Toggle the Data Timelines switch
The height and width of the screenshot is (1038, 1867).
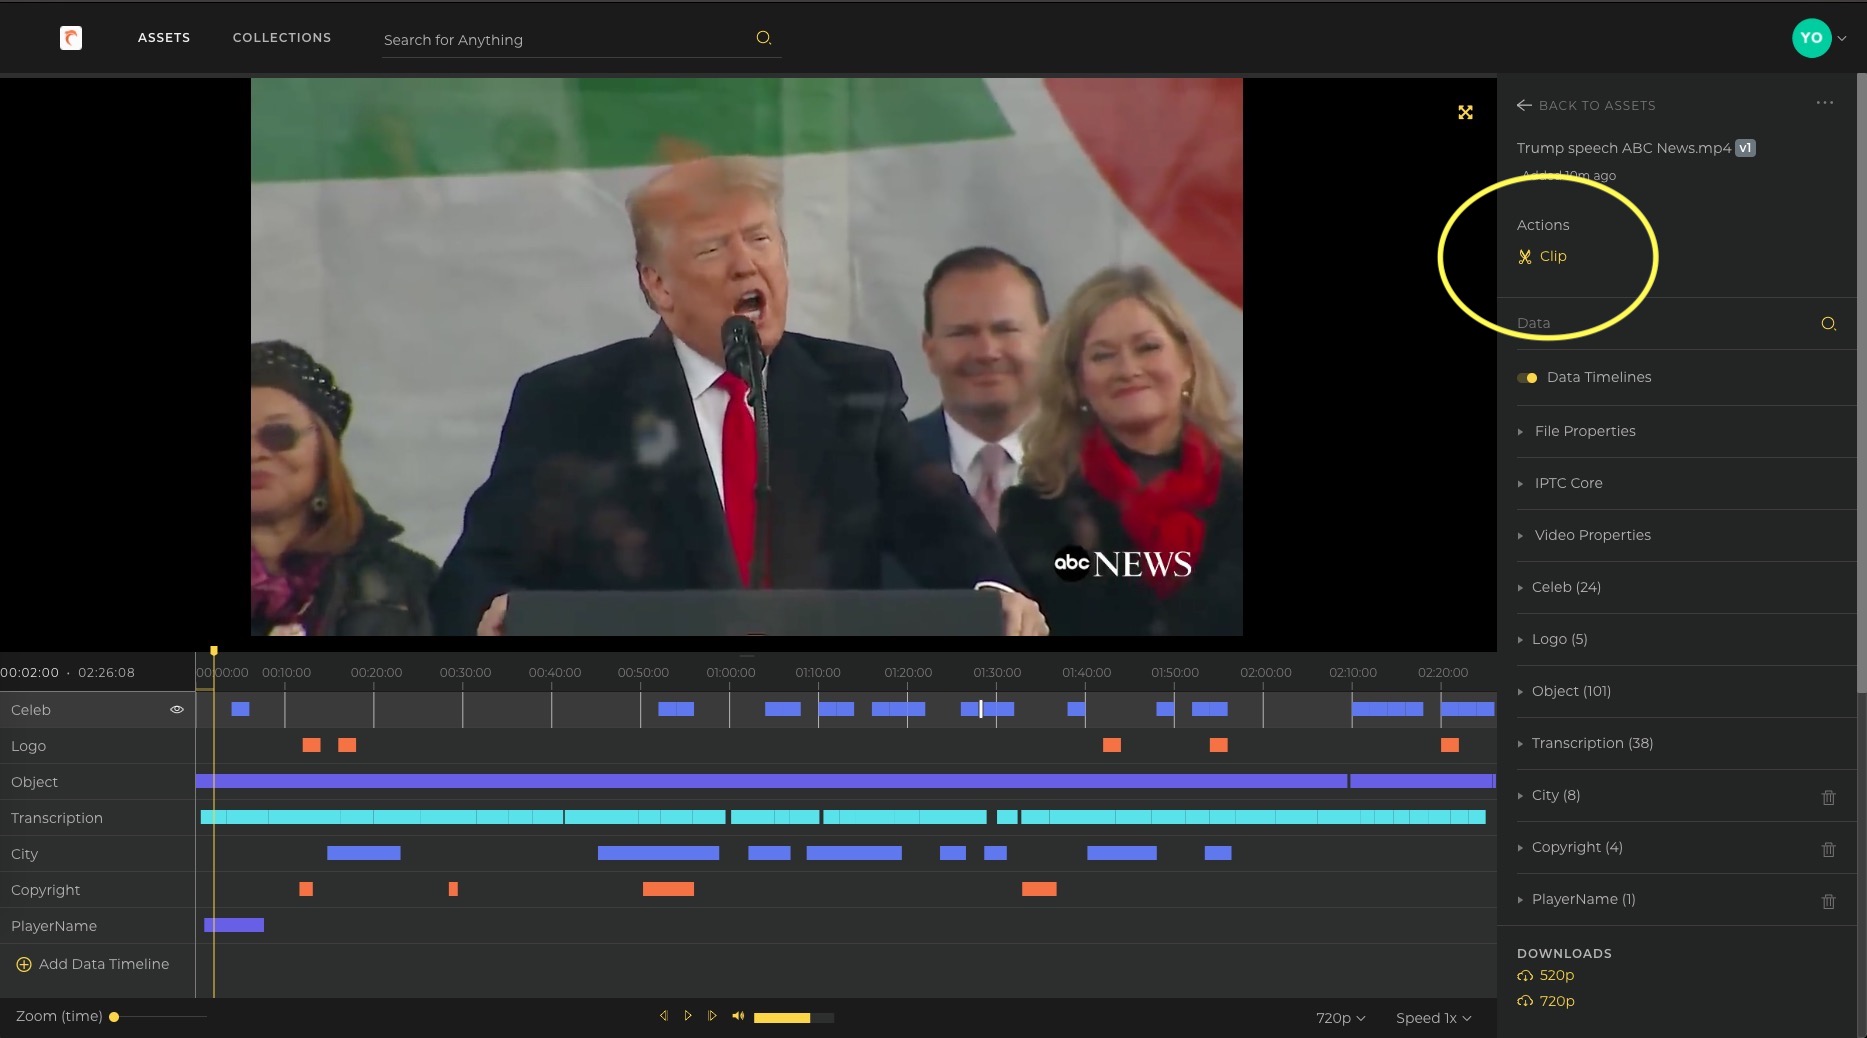1527,378
